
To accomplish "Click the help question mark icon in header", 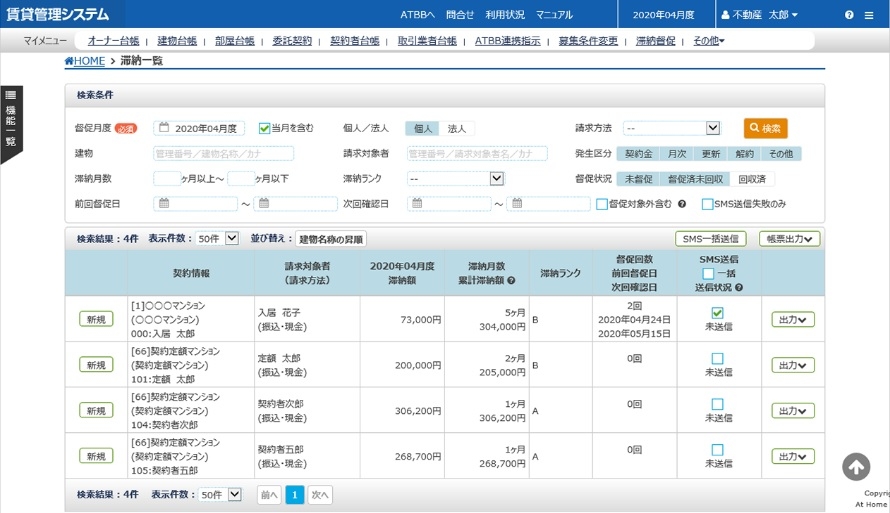I will (849, 15).
